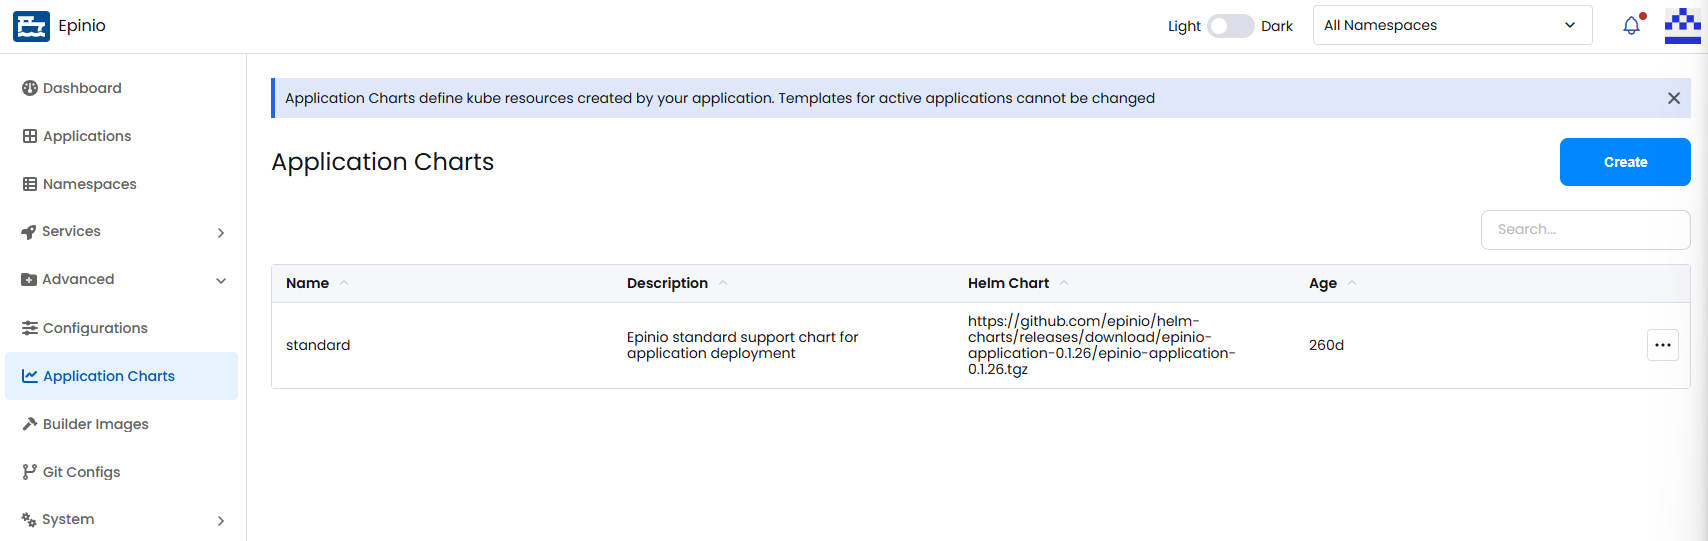Expand the Services submenu chevron

pos(221,233)
